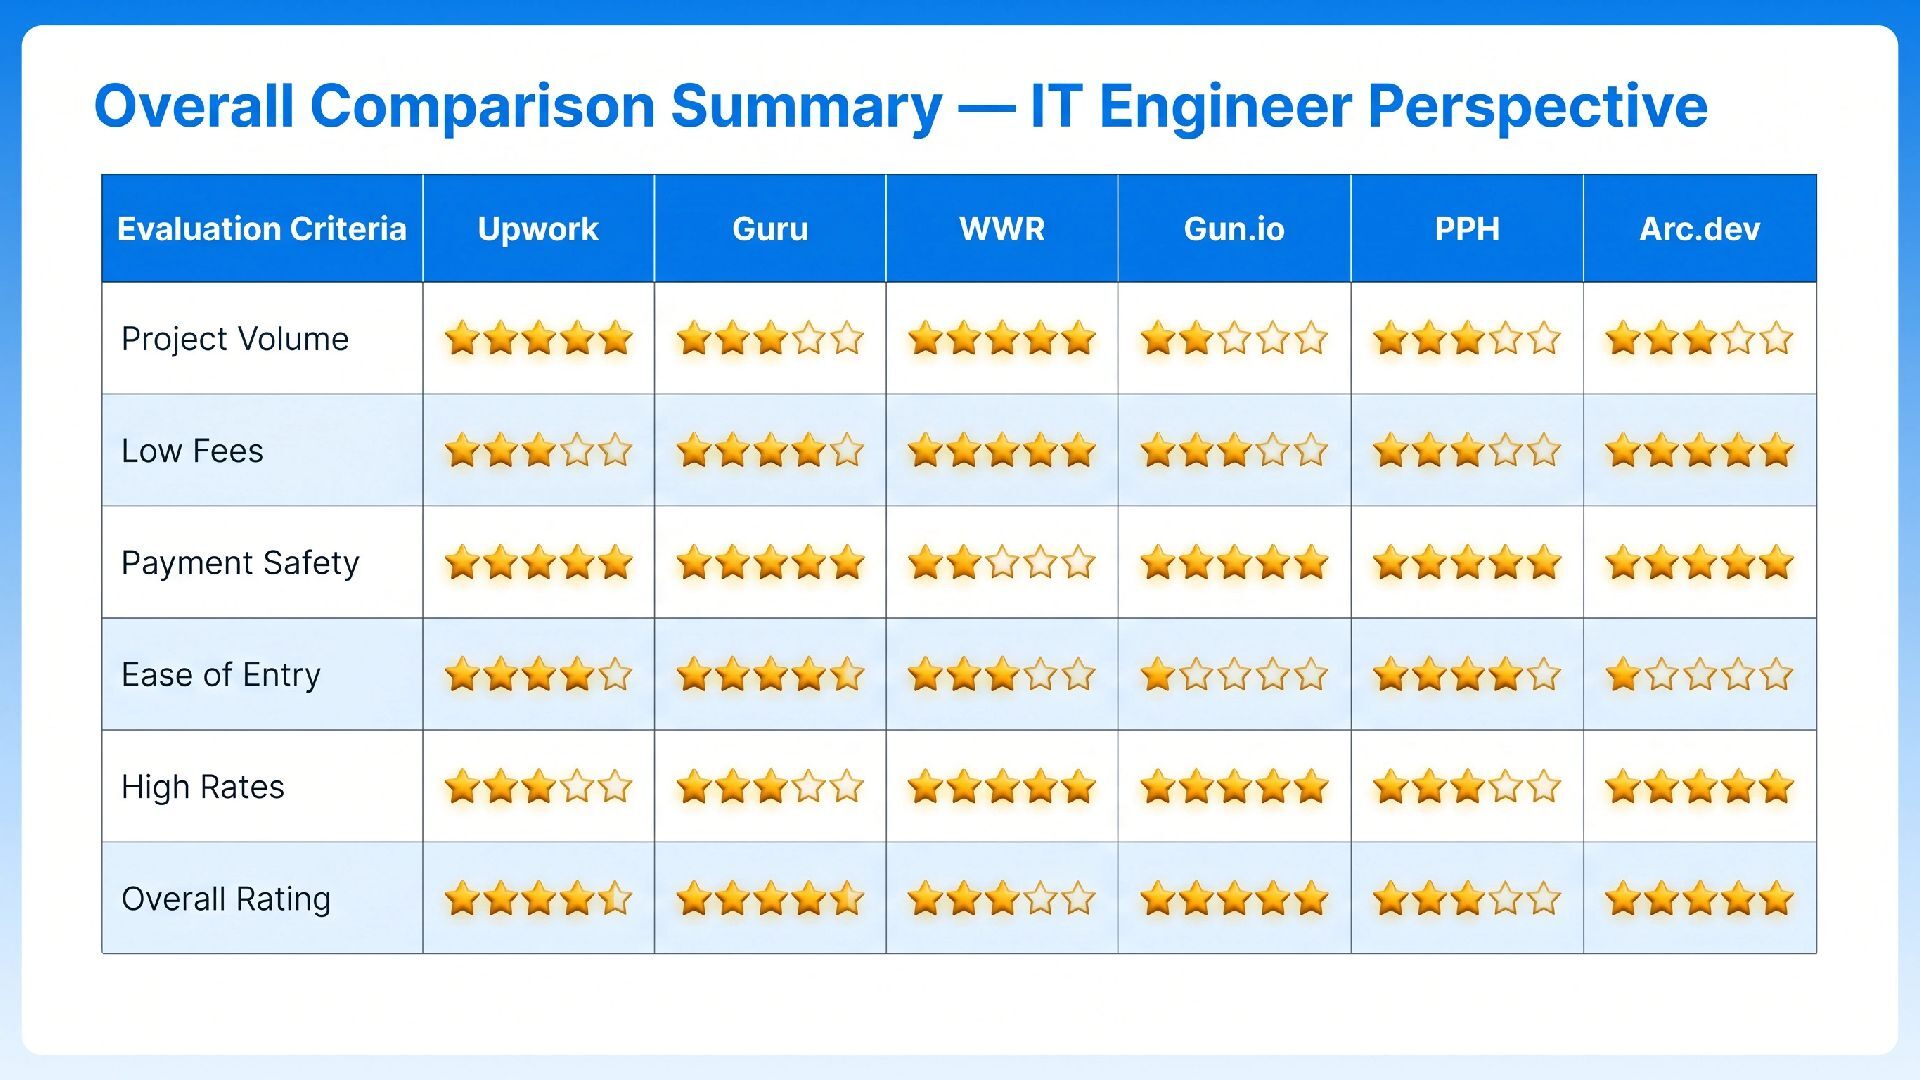Select the Arc.dev column header
The image size is (1920, 1080).
pyautogui.click(x=1699, y=229)
